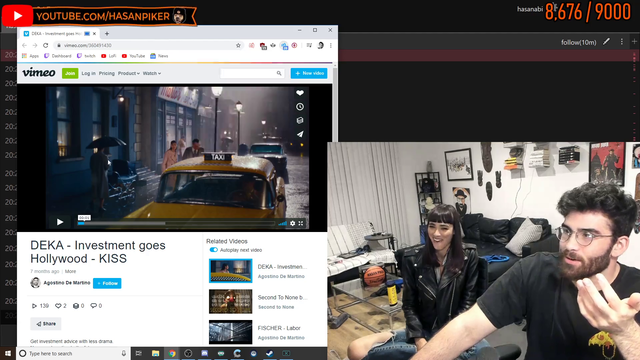This screenshot has width=640, height=360.
Task: Go forward in Chrome
Action: tap(35, 45)
